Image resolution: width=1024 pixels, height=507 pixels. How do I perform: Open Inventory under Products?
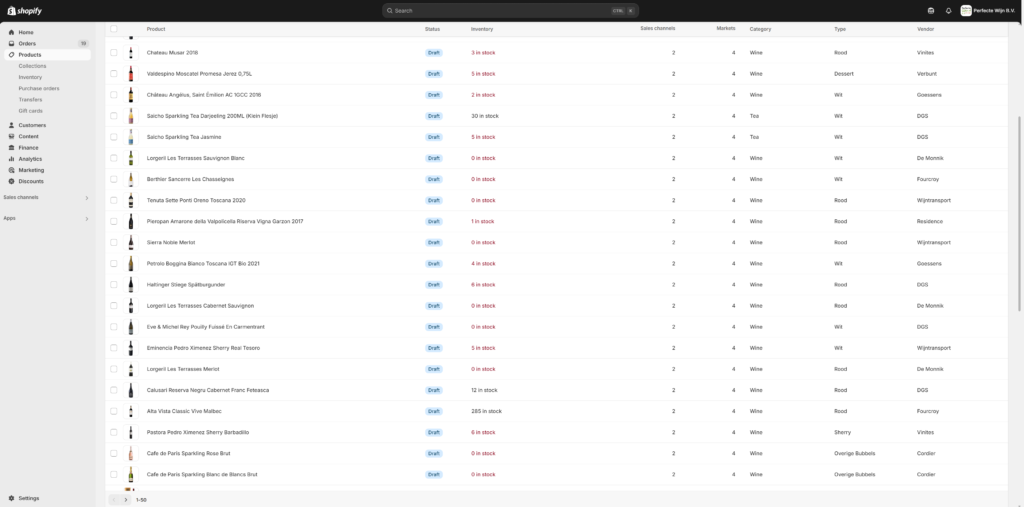[x=30, y=77]
